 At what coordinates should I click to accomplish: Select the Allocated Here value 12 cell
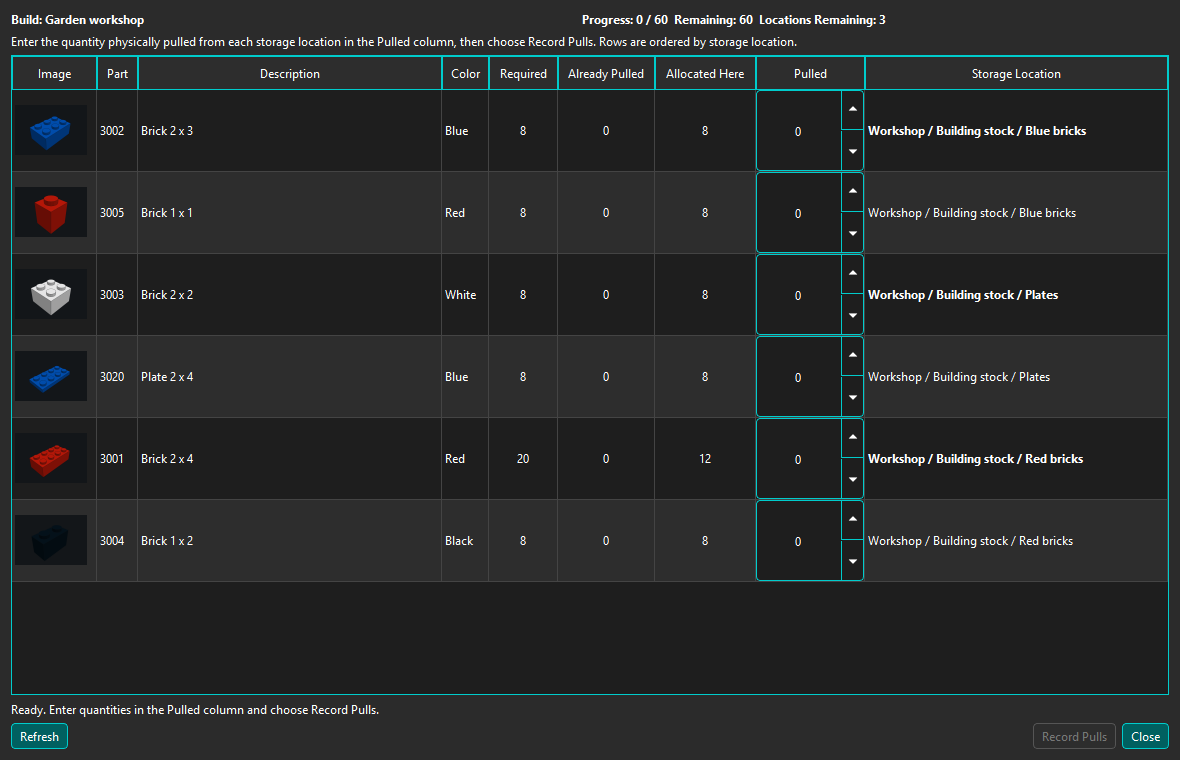point(705,459)
